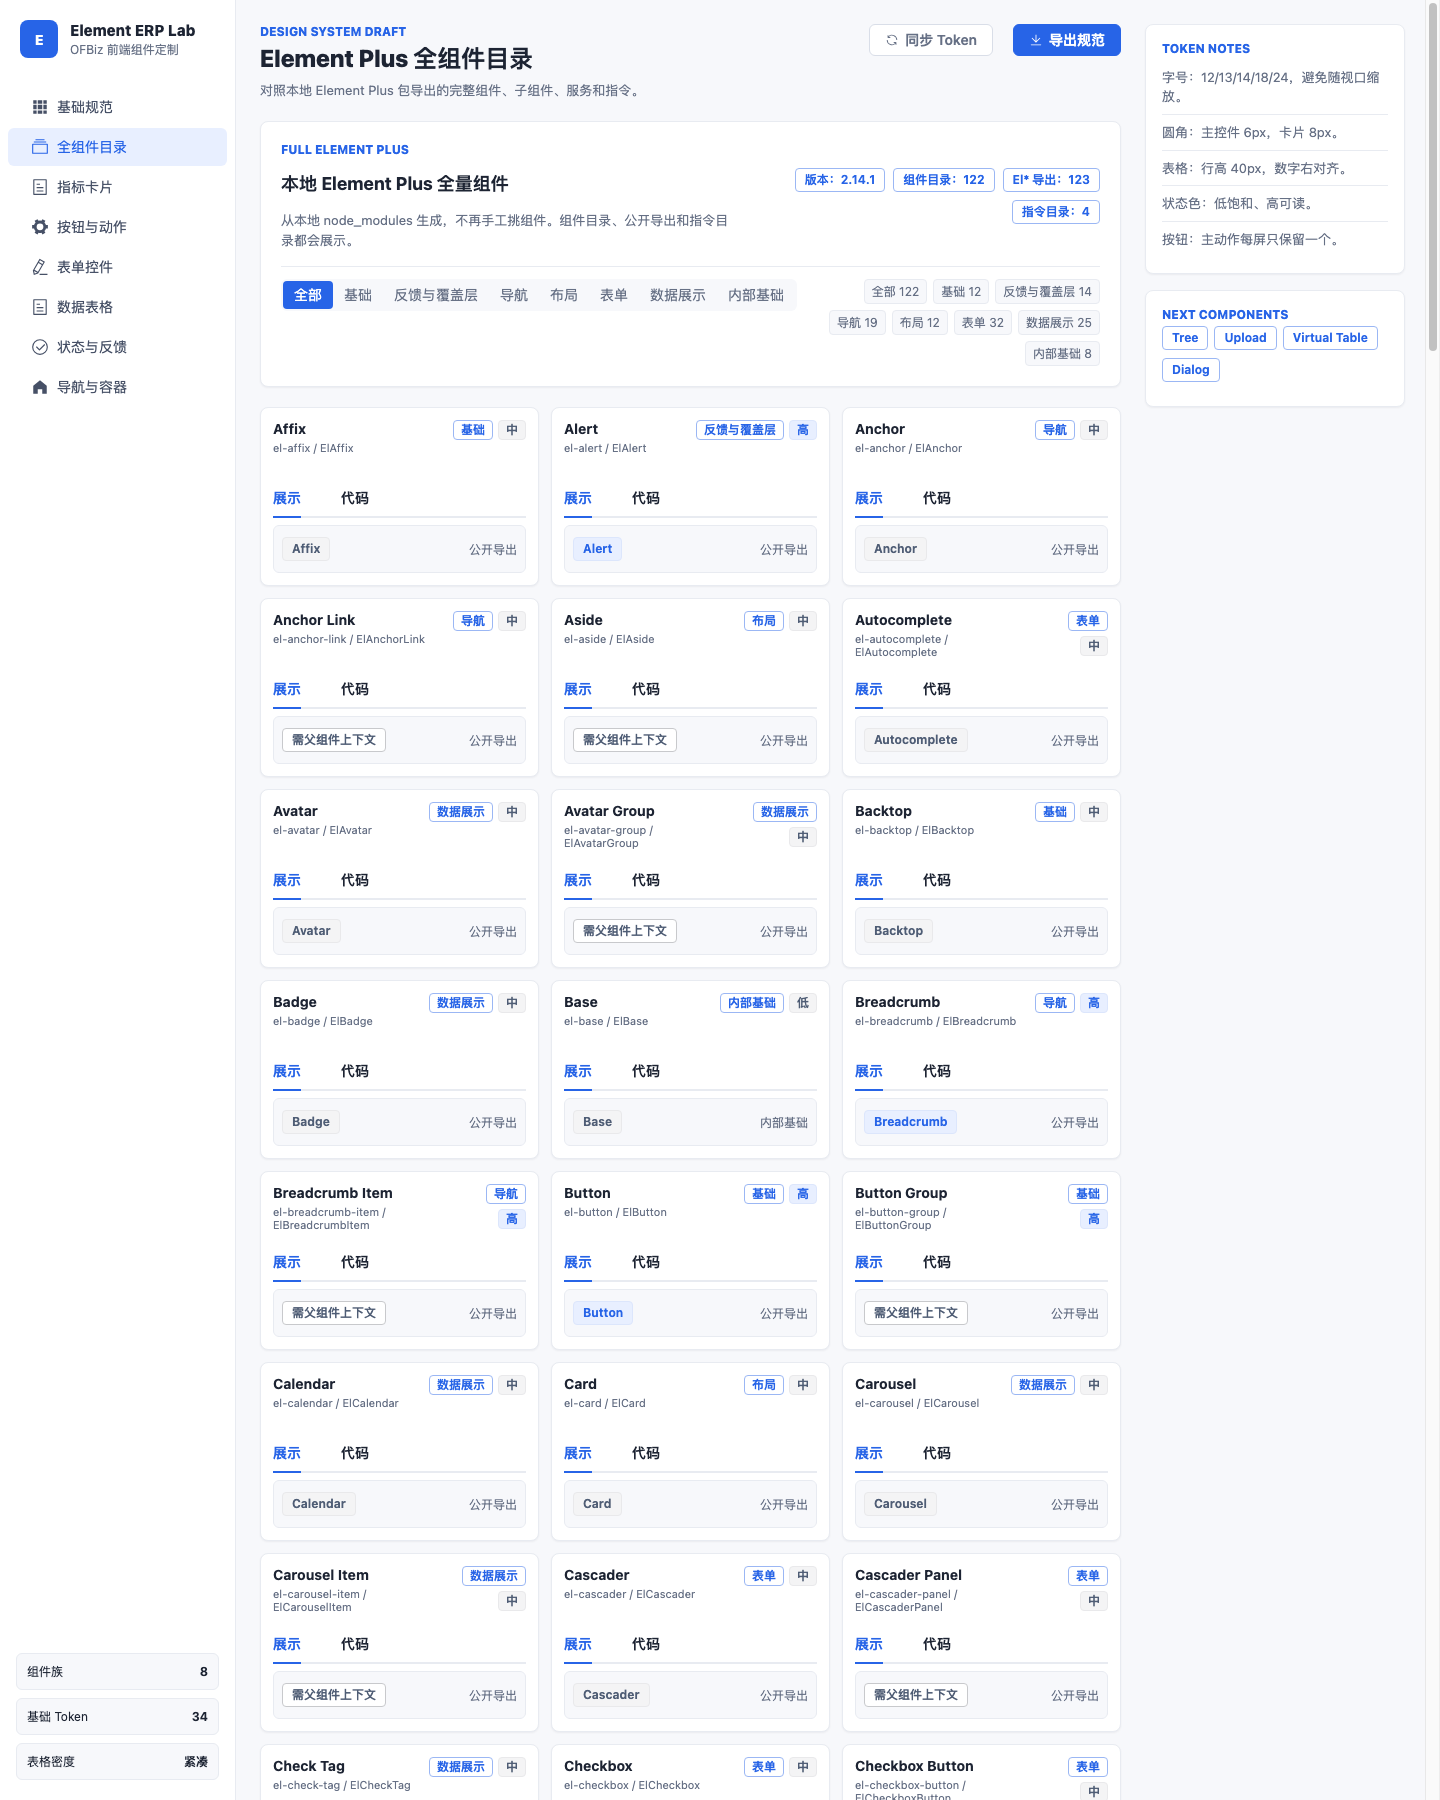Switch to 内部基础 filter tab
Image resolution: width=1440 pixels, height=1800 pixels.
pos(756,295)
